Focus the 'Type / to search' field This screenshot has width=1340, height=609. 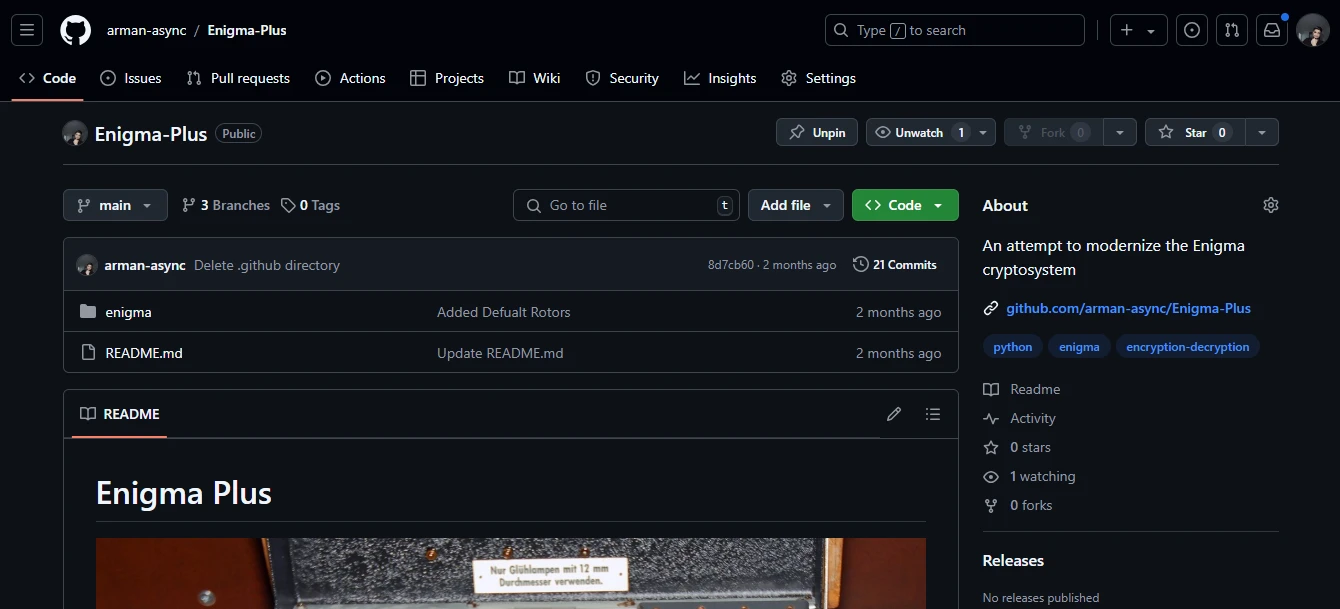(955, 30)
